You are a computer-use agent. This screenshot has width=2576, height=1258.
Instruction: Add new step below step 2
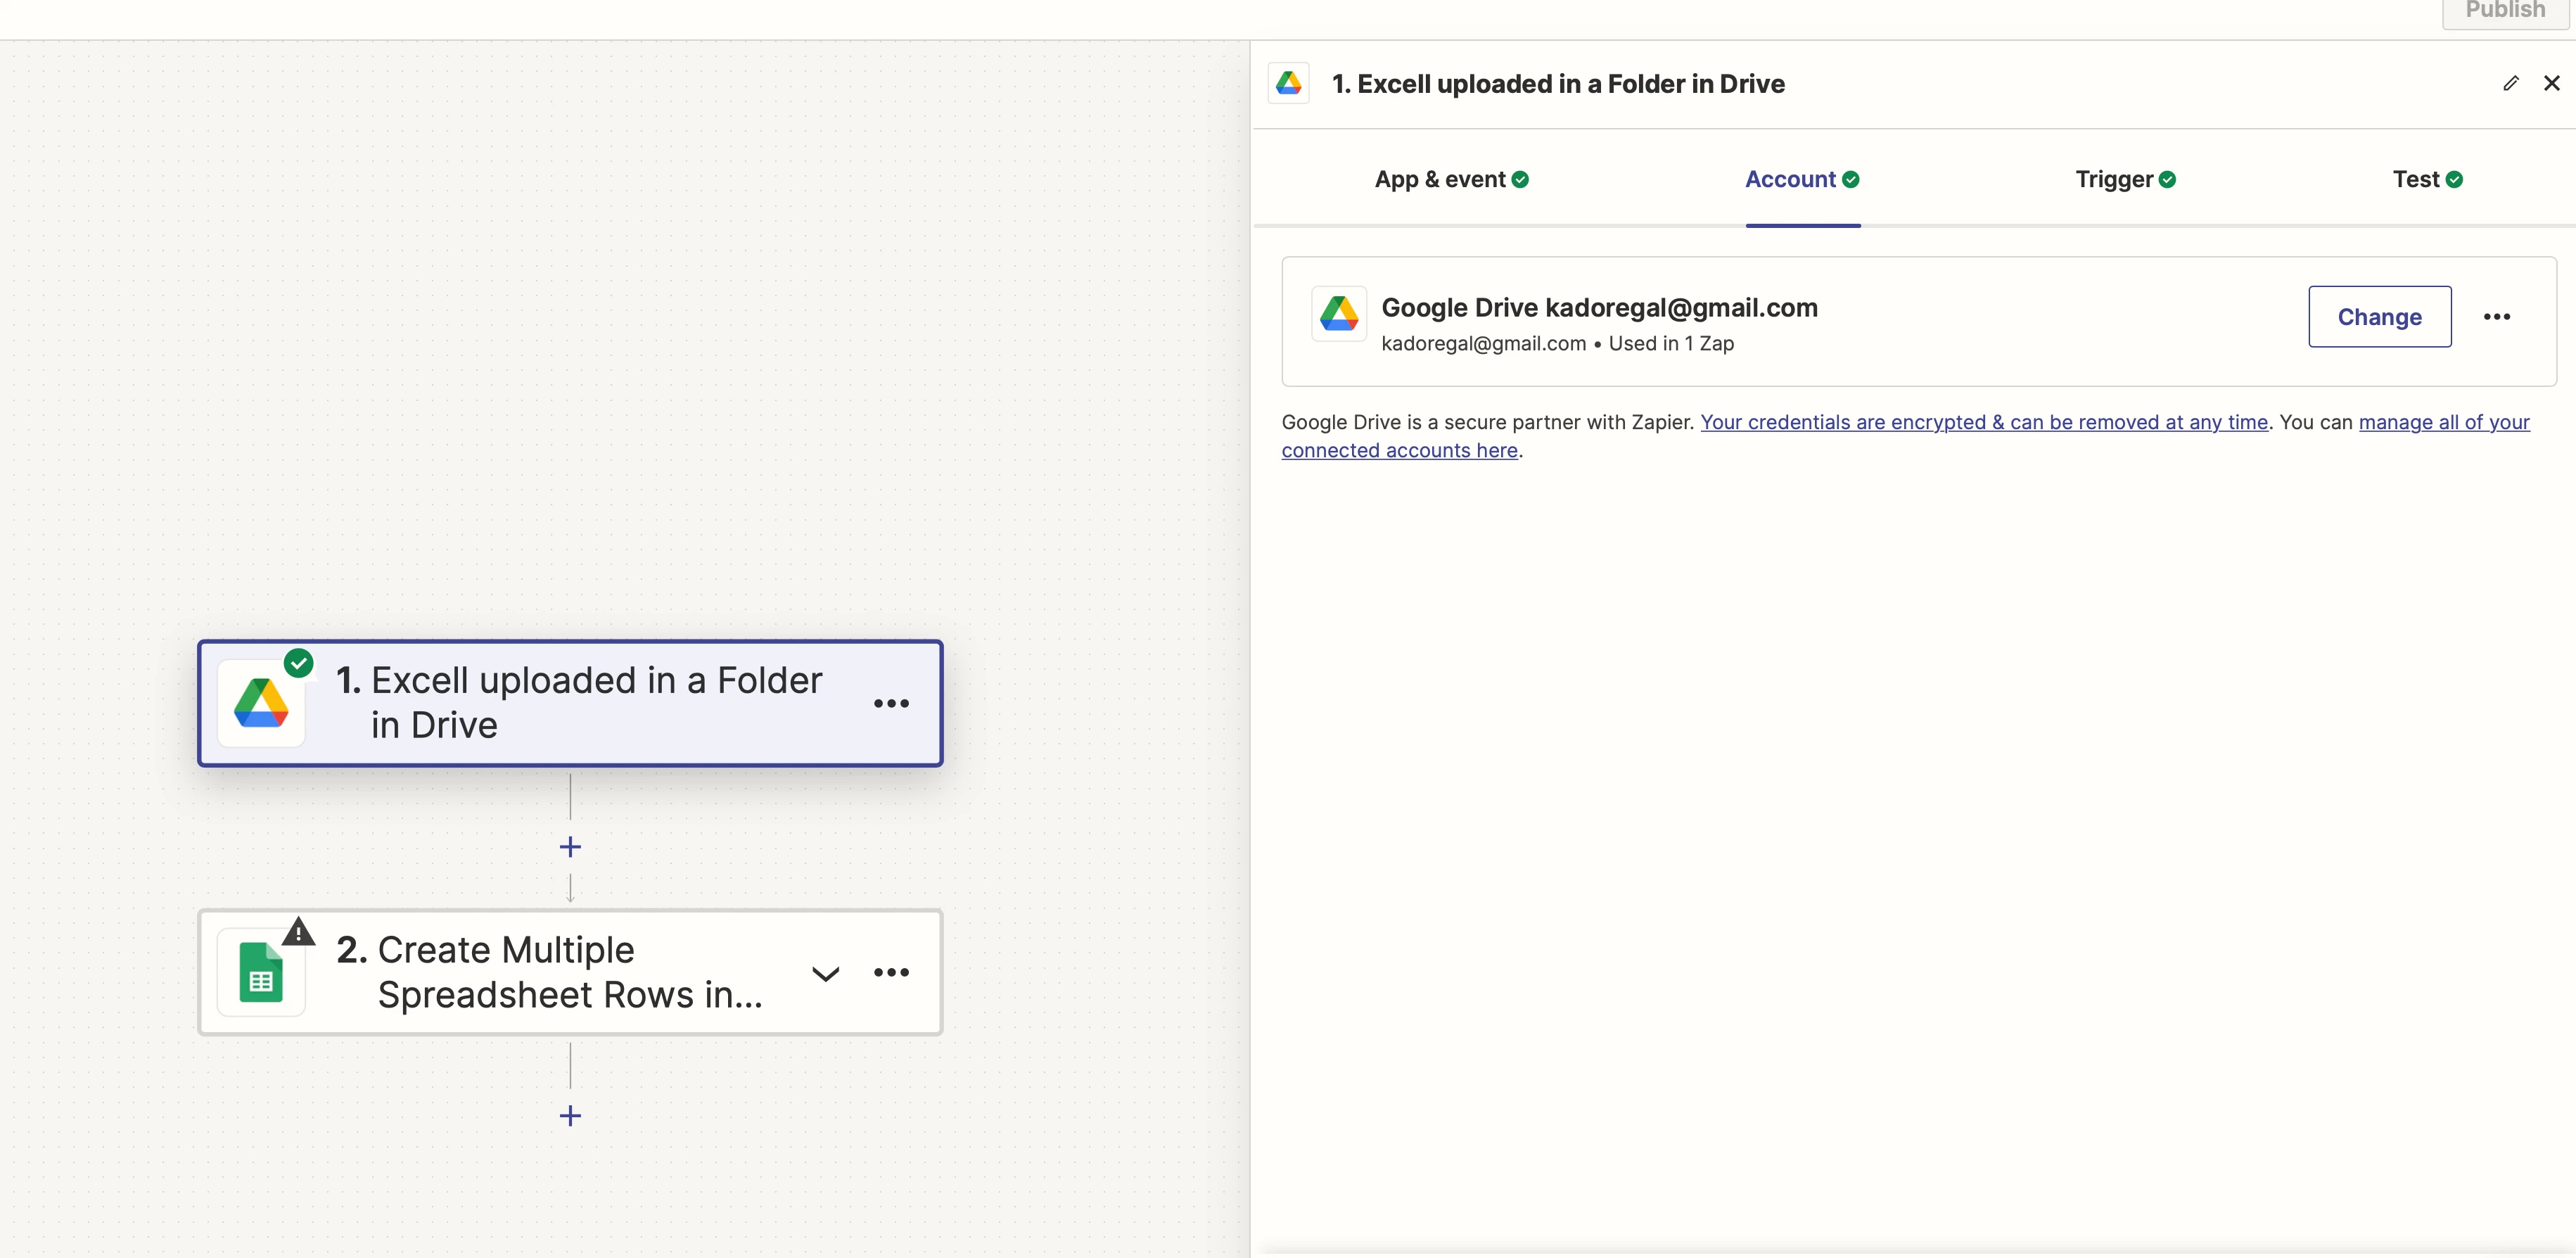[x=570, y=1115]
